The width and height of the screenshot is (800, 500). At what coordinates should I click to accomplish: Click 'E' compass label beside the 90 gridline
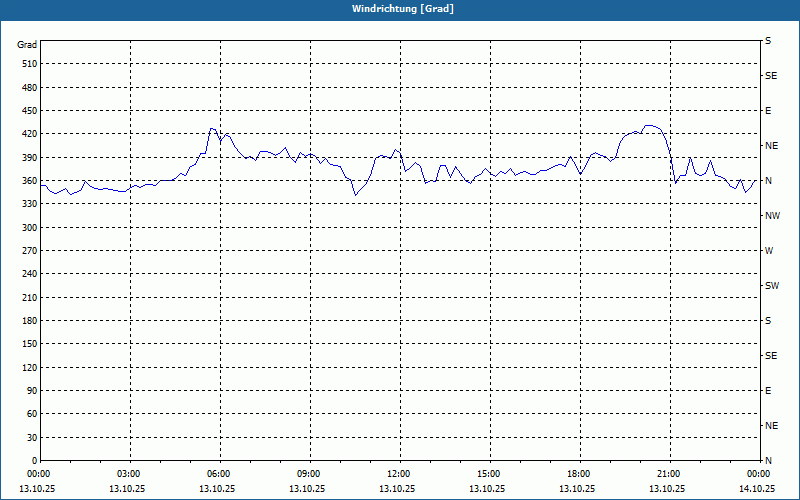(x=768, y=391)
